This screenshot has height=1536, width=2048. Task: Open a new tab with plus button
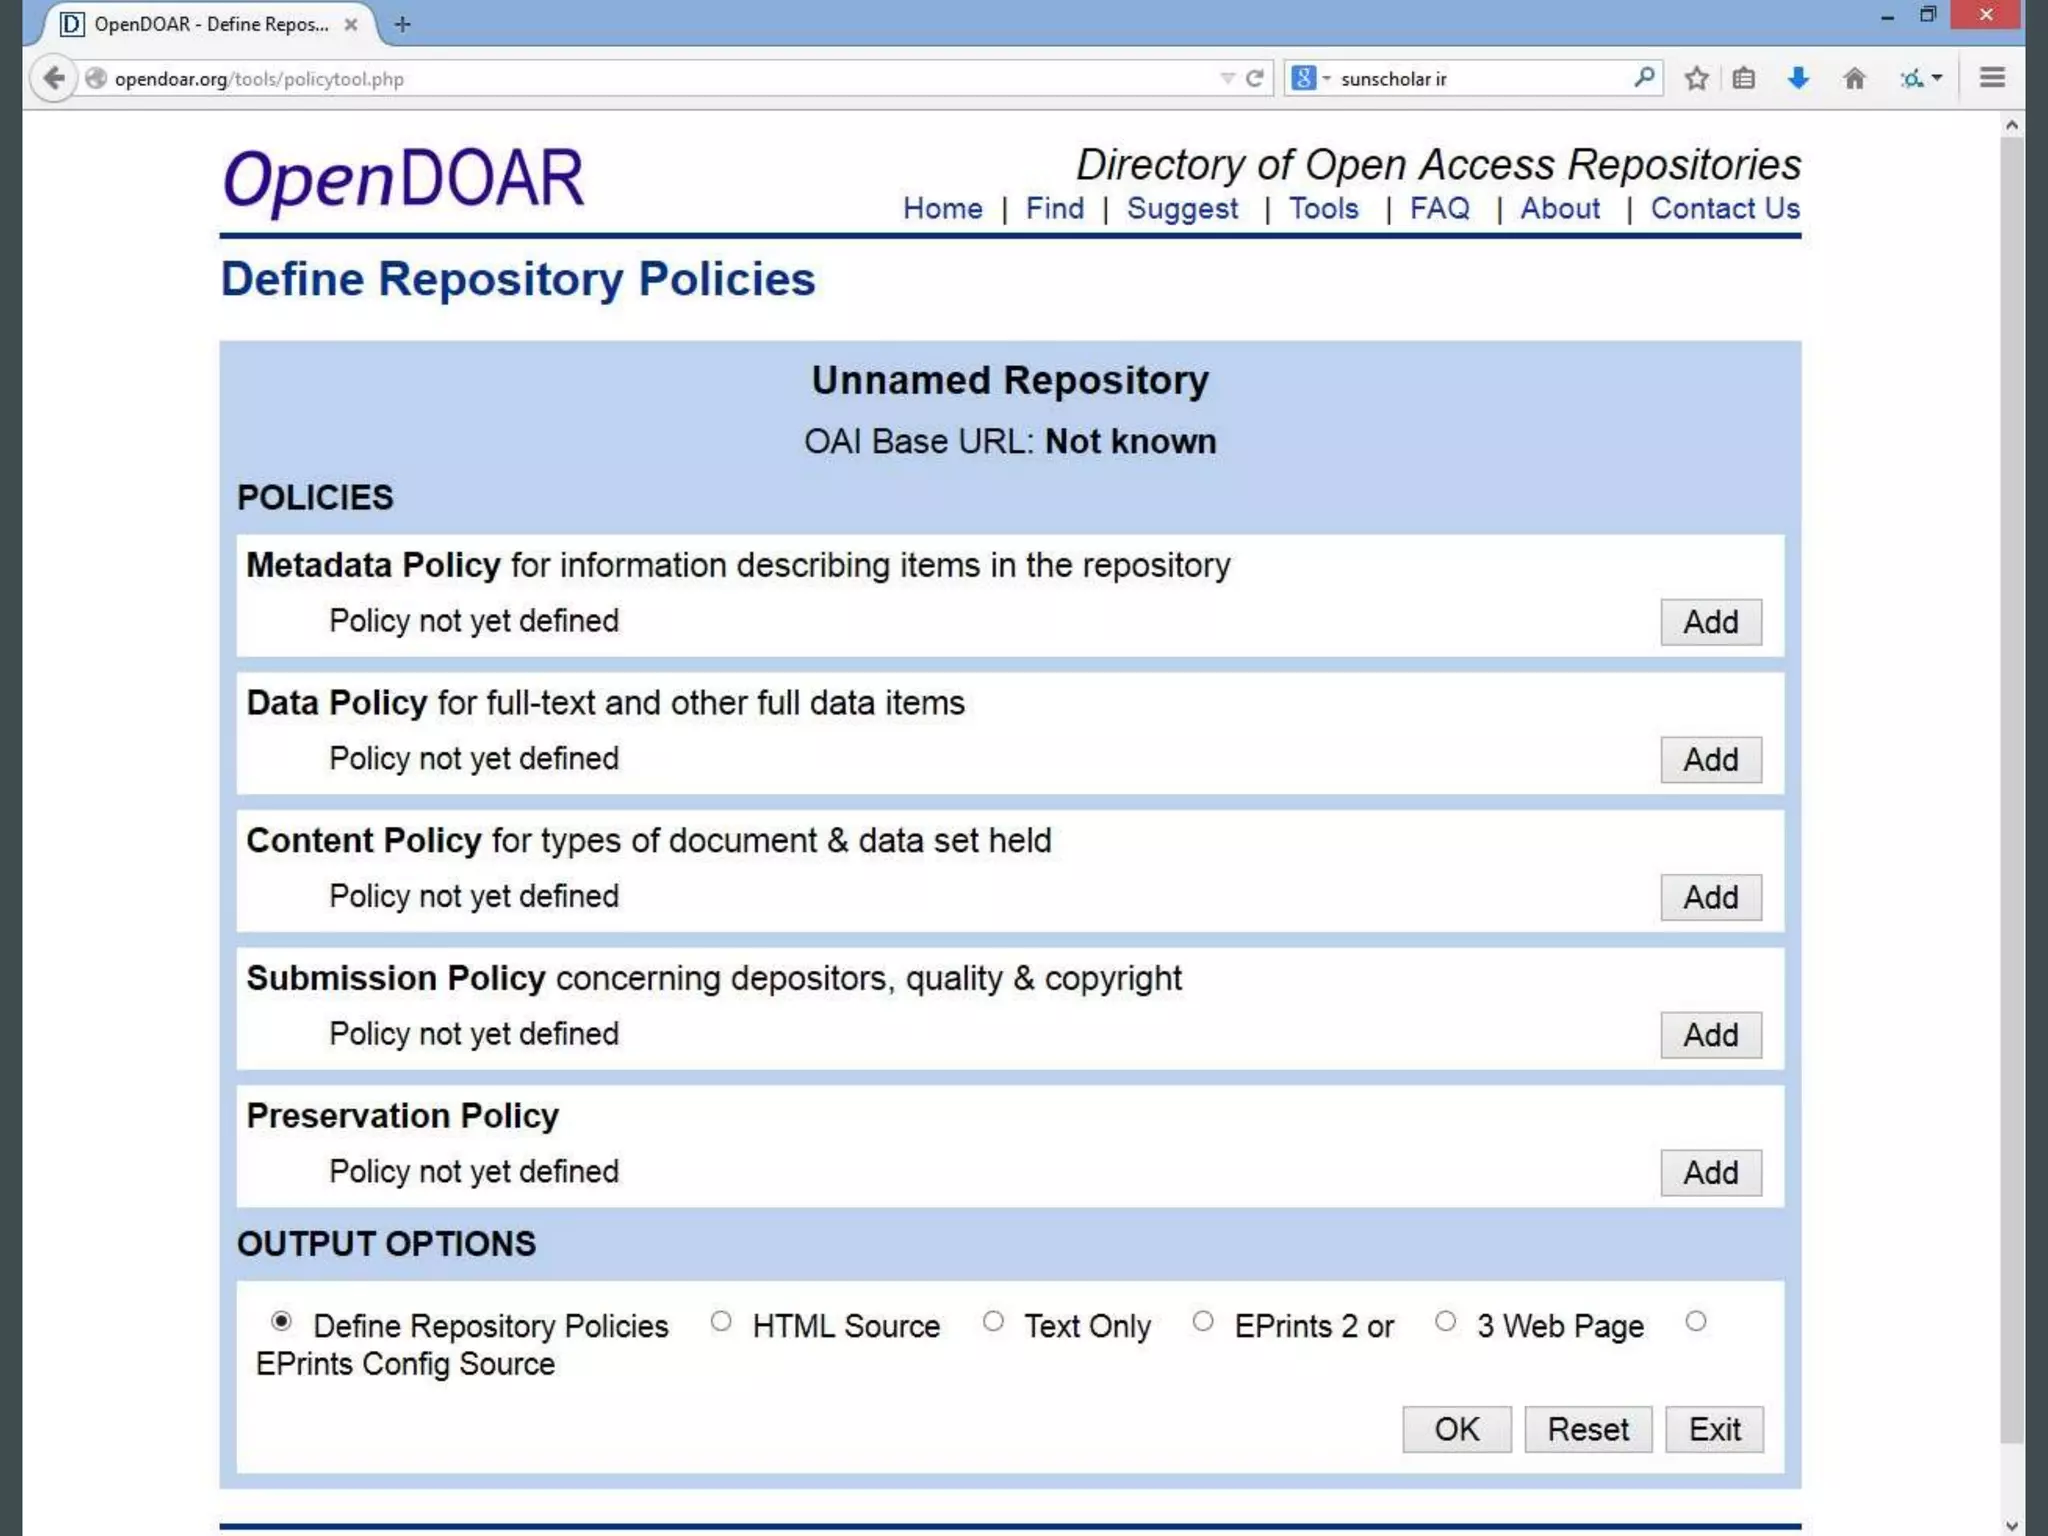coord(403,24)
